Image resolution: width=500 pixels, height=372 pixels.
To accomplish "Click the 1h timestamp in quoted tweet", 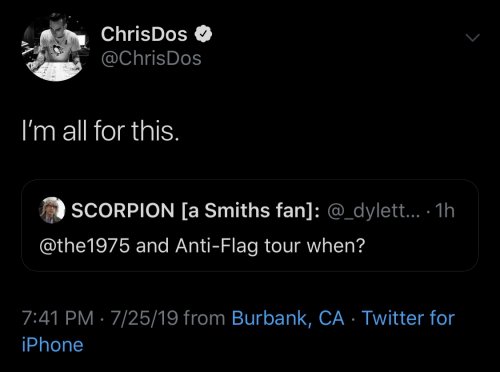I will coord(445,211).
